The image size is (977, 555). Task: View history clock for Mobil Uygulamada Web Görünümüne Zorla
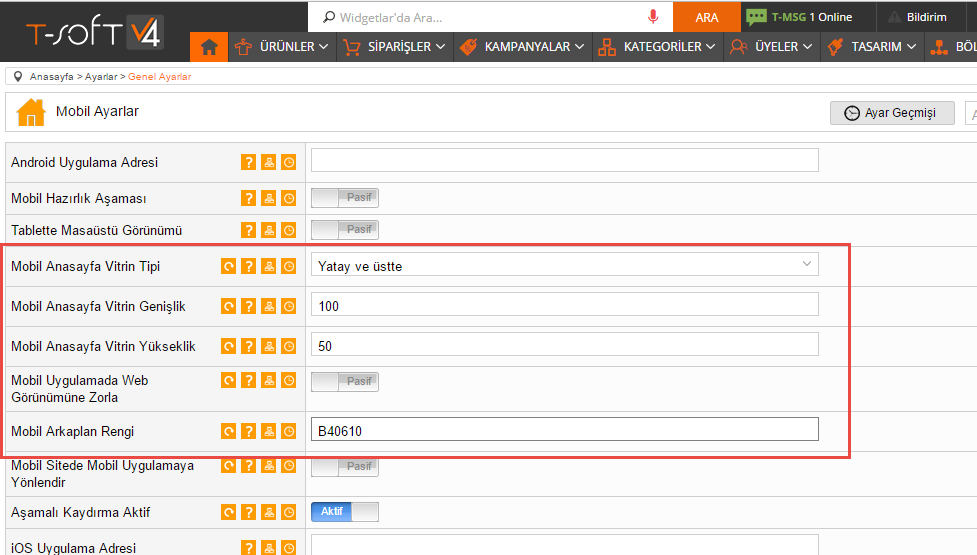pos(288,381)
